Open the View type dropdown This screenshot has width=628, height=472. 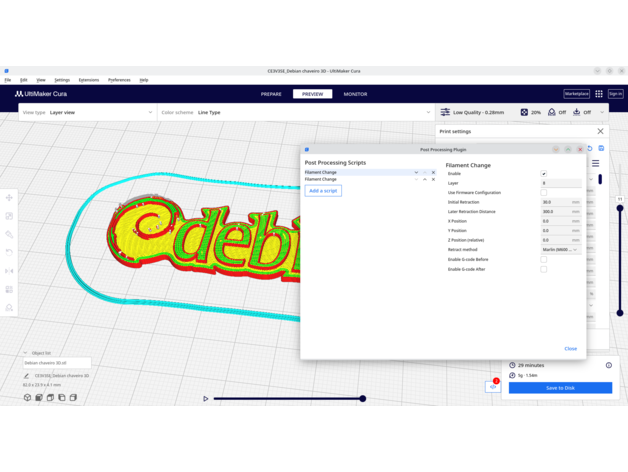point(88,112)
